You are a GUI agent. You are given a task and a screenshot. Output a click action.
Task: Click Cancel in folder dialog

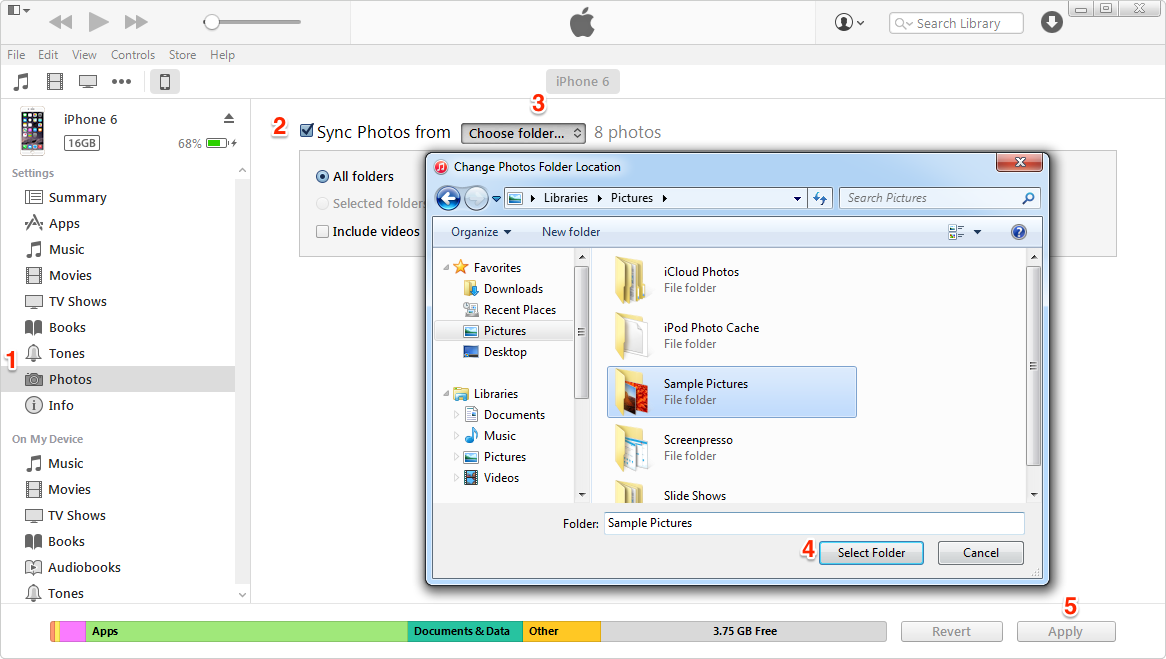click(x=981, y=553)
